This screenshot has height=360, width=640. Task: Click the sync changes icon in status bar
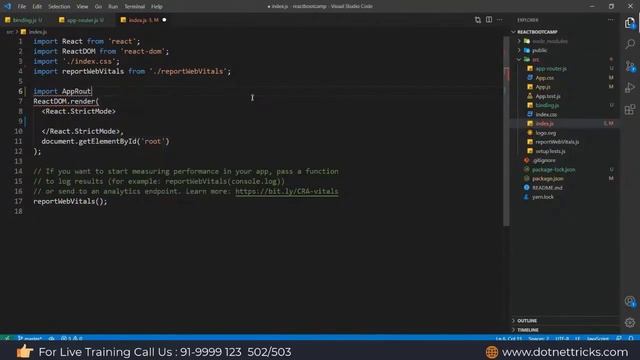(x=51, y=338)
